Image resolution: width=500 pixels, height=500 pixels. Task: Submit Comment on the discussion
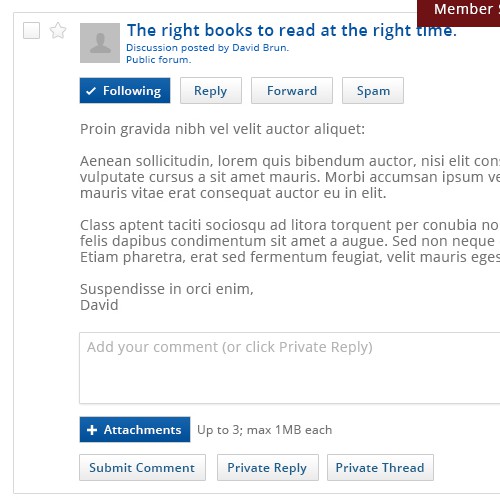point(142,468)
